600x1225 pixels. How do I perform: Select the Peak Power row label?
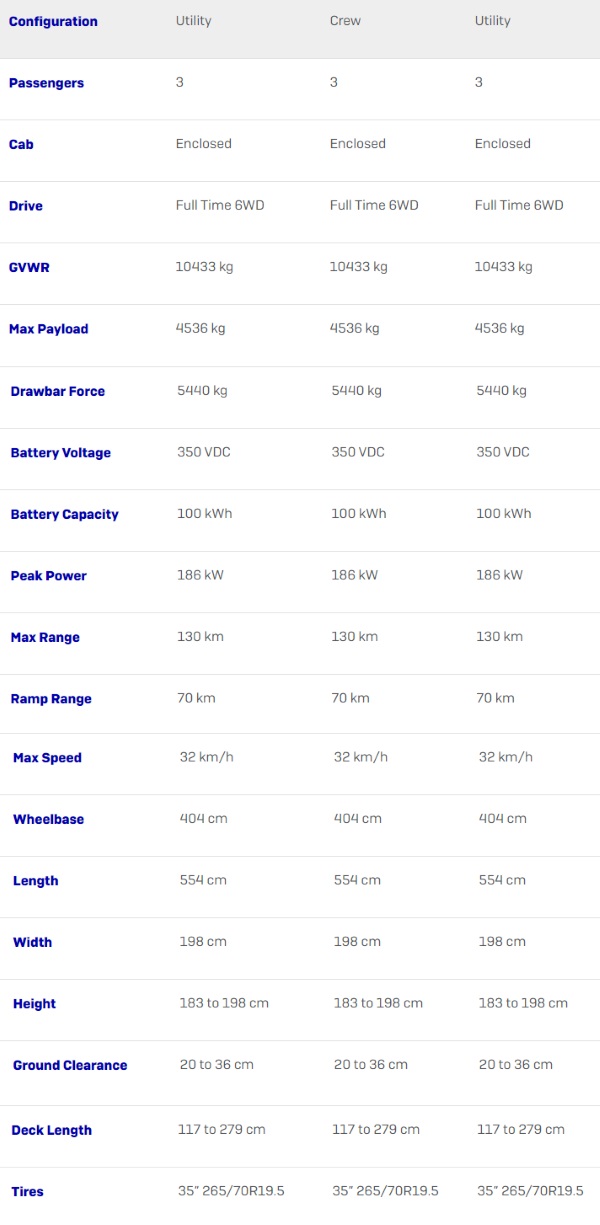click(49, 576)
